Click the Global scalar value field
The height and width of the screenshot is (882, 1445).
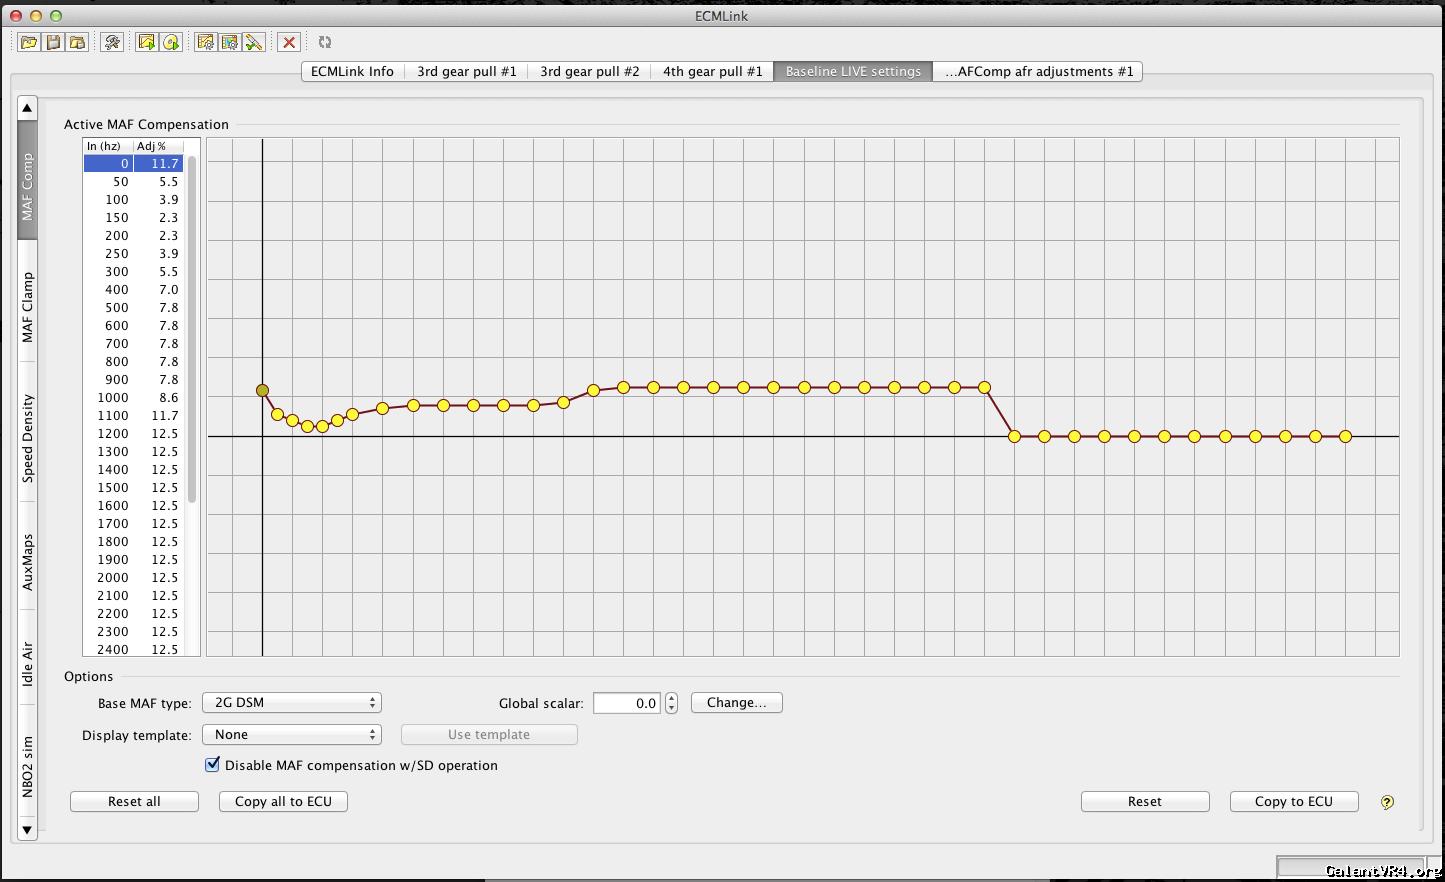pyautogui.click(x=627, y=703)
